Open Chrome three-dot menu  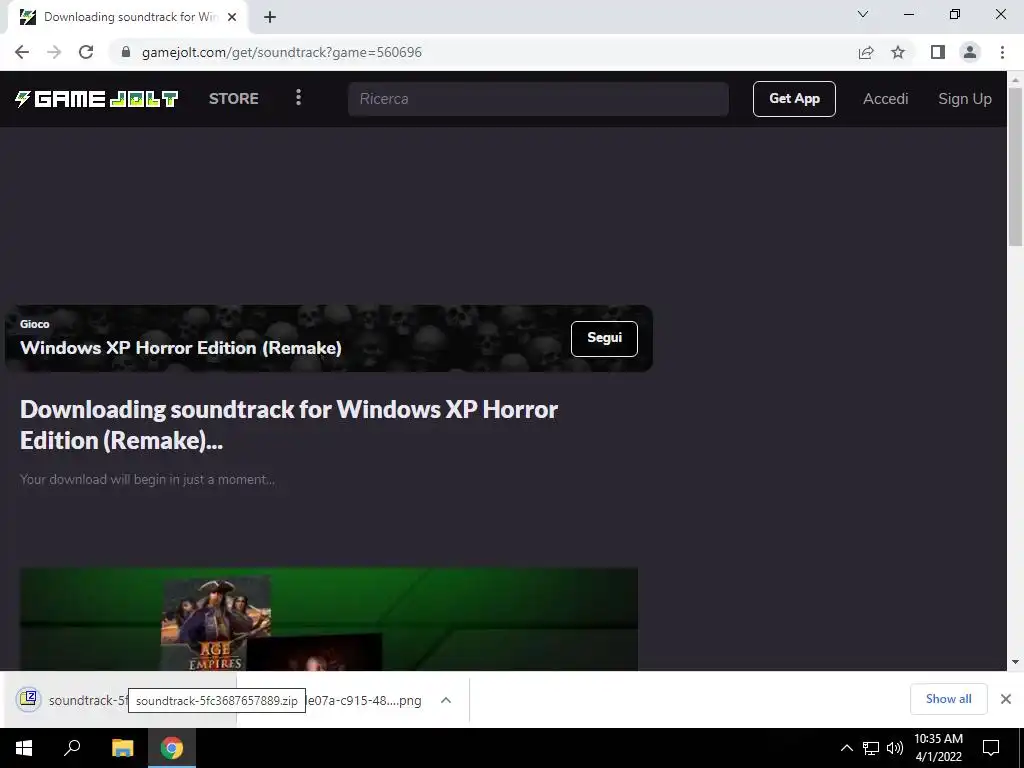coord(1002,52)
